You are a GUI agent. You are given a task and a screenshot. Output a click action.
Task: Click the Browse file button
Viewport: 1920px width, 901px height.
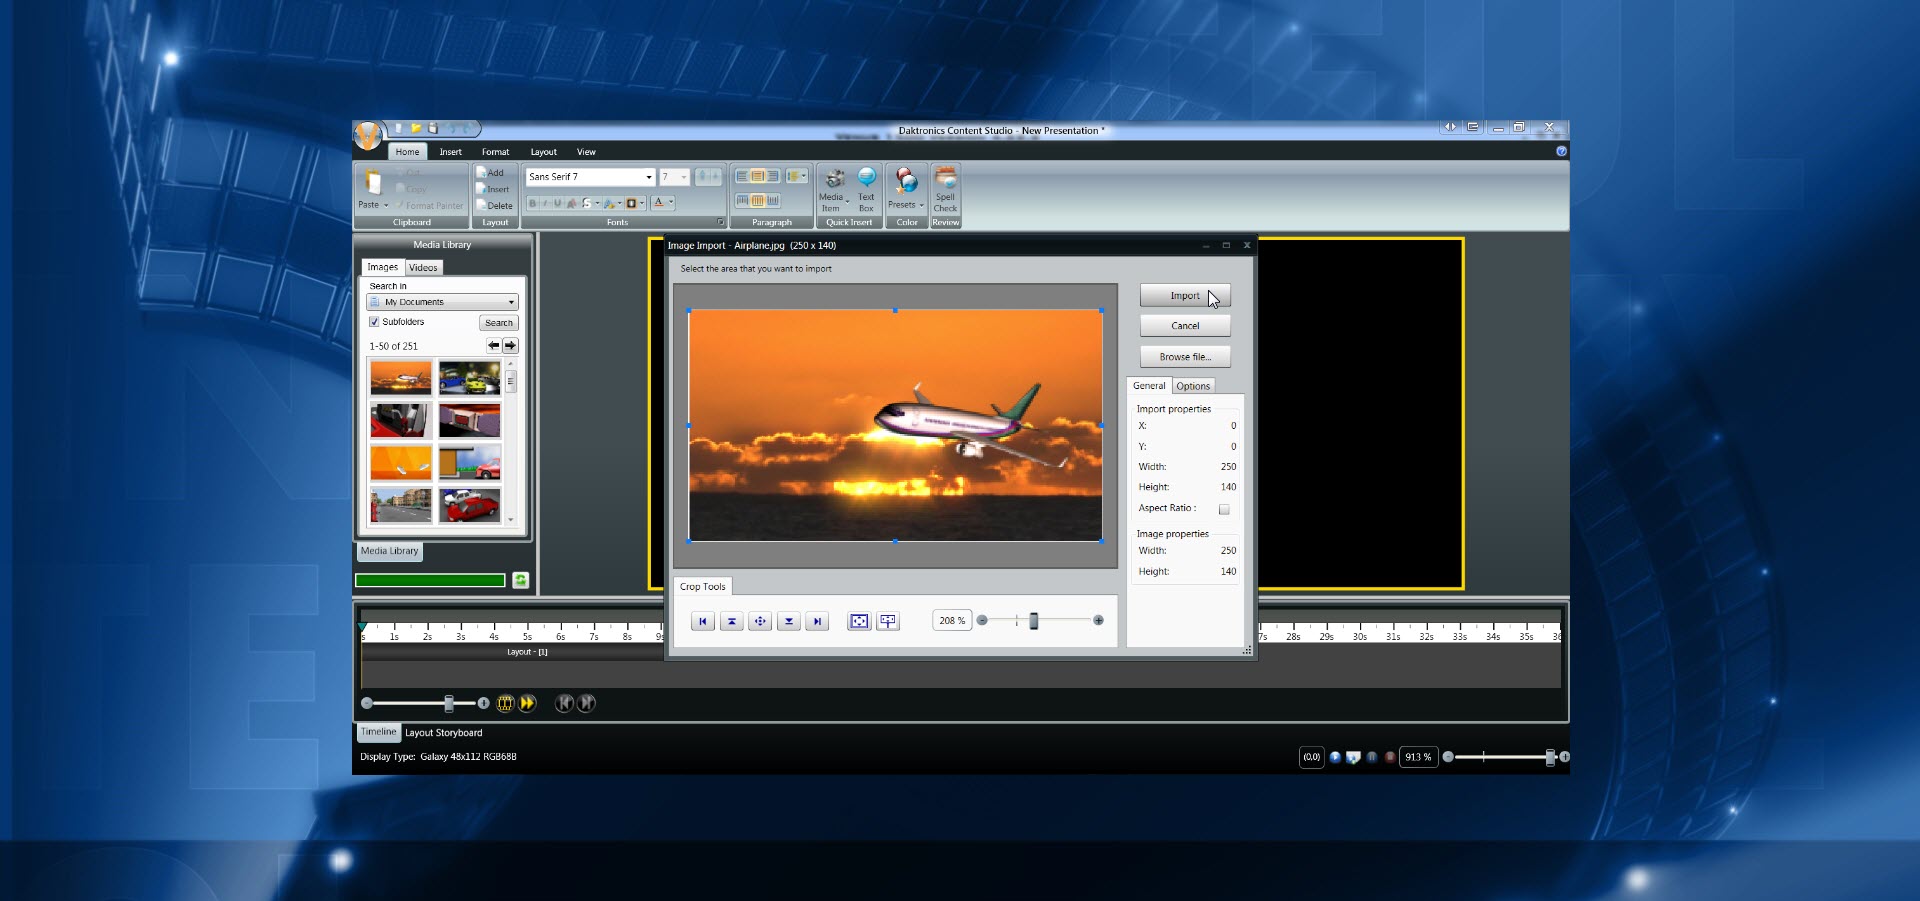1185,356
